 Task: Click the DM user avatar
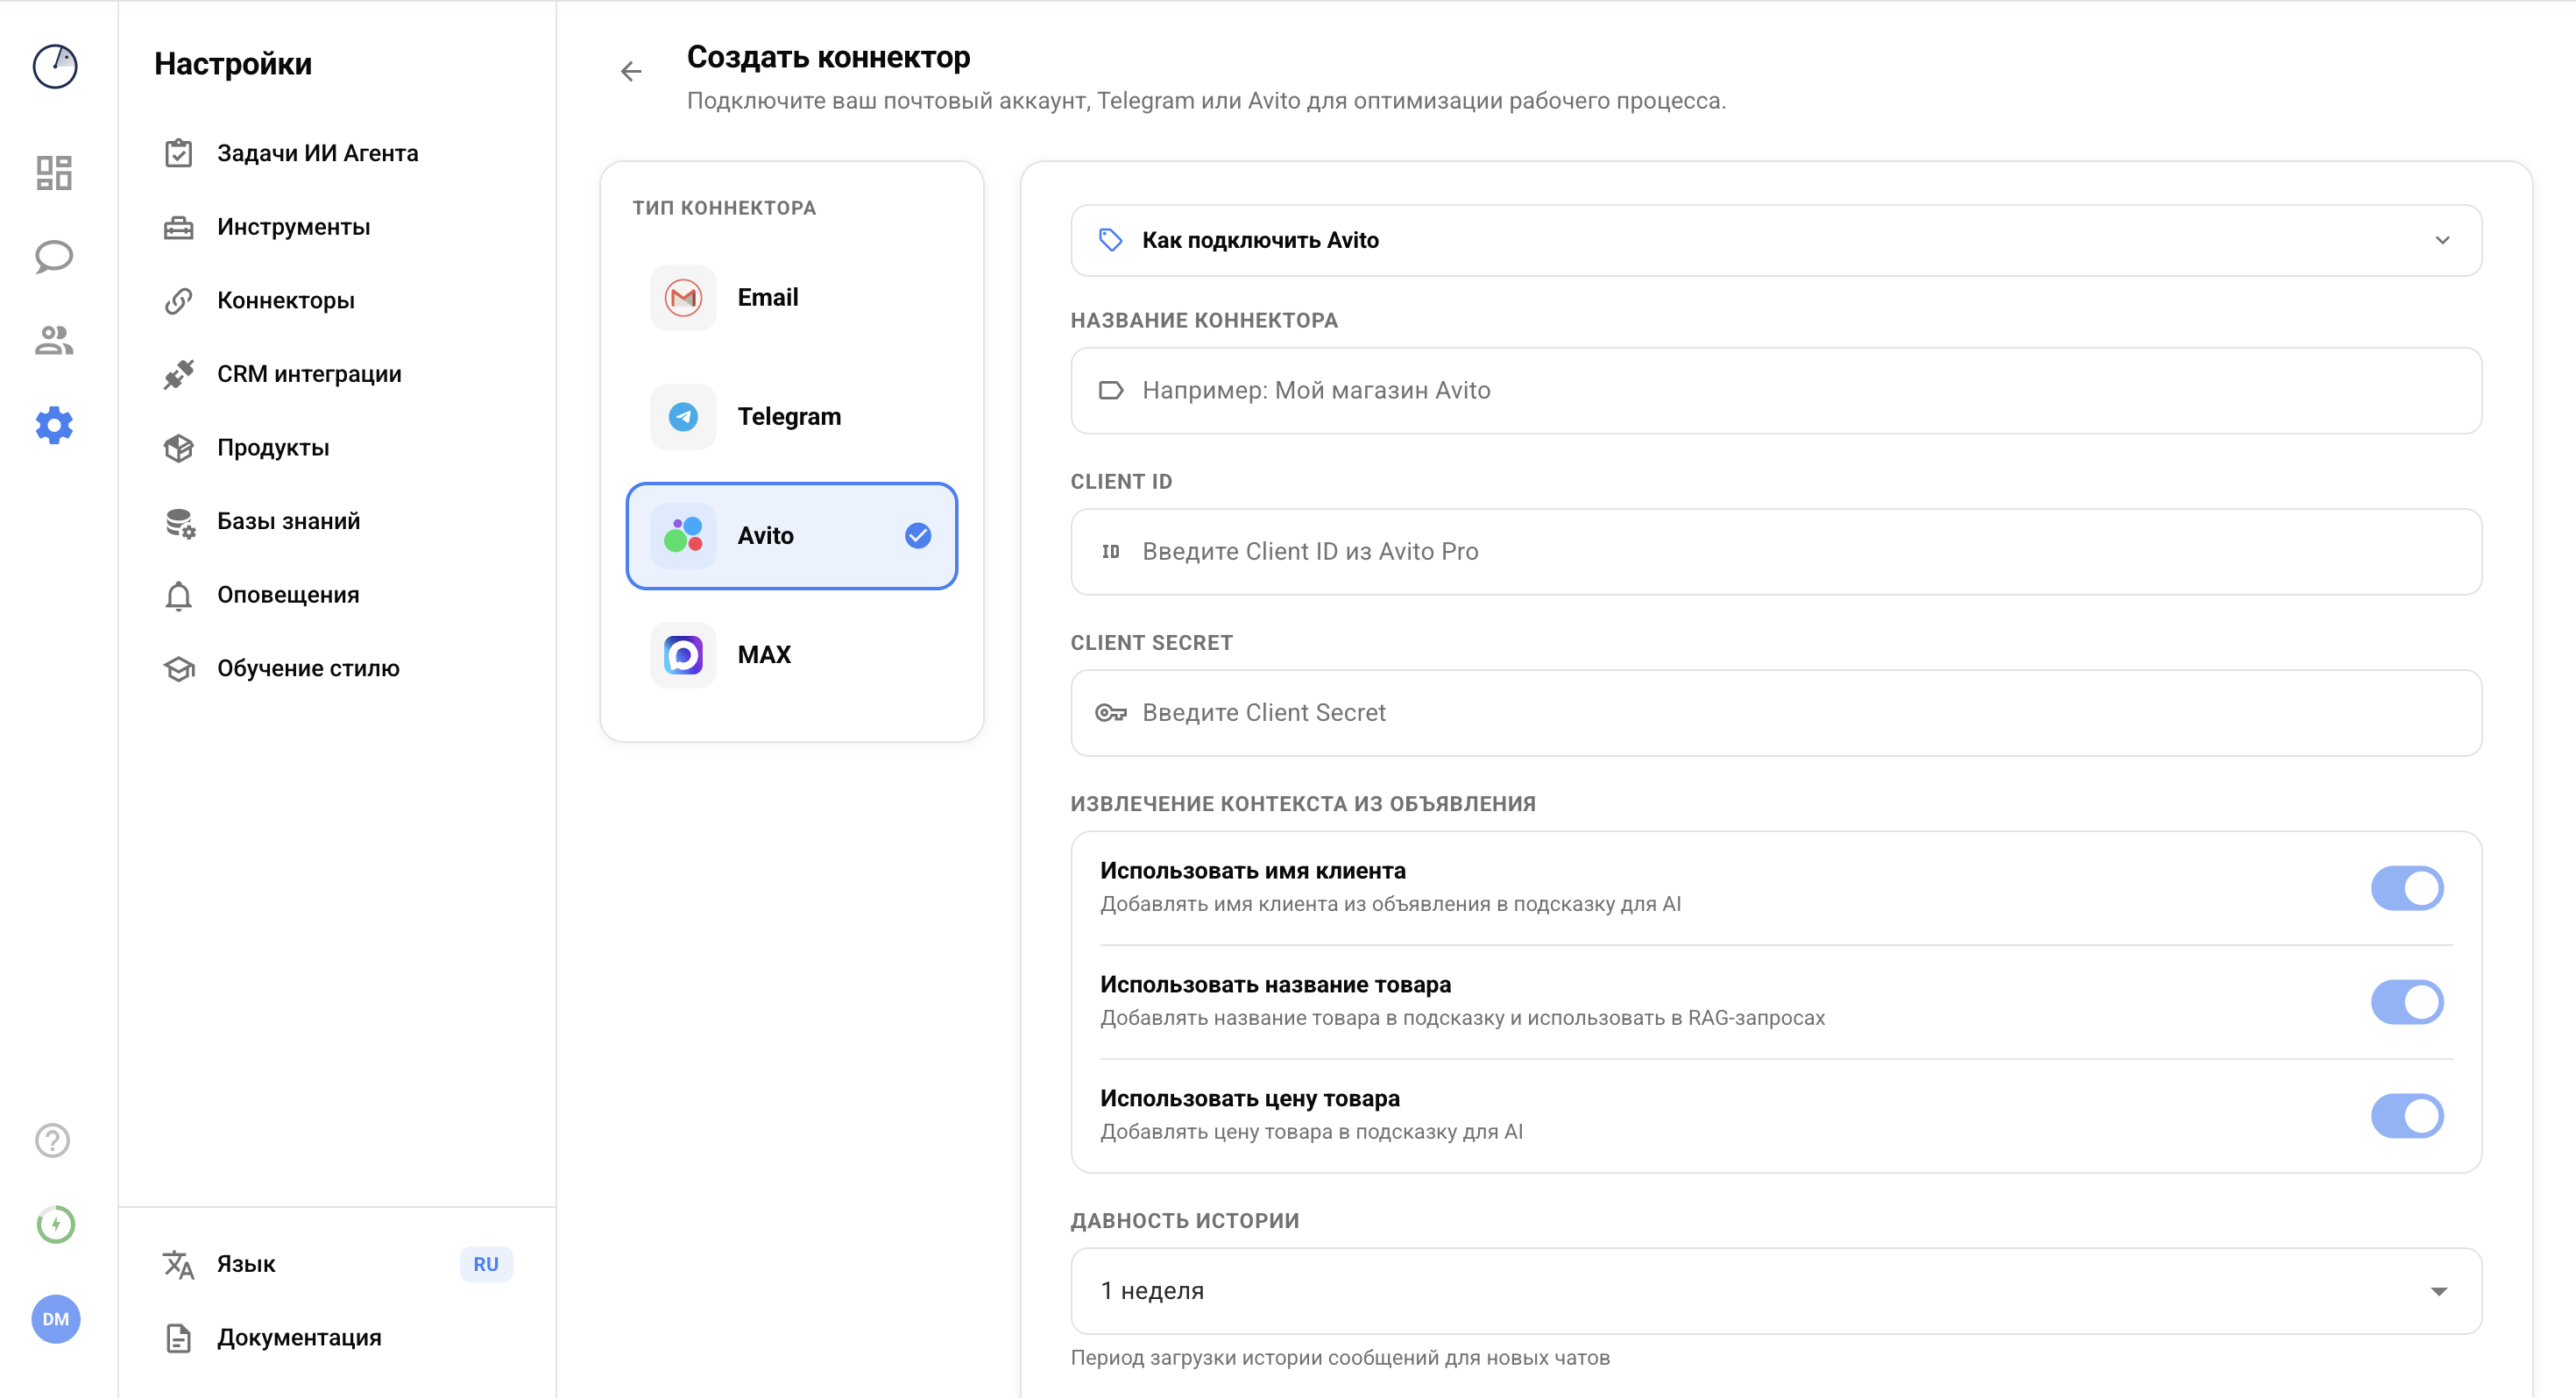click(x=56, y=1319)
